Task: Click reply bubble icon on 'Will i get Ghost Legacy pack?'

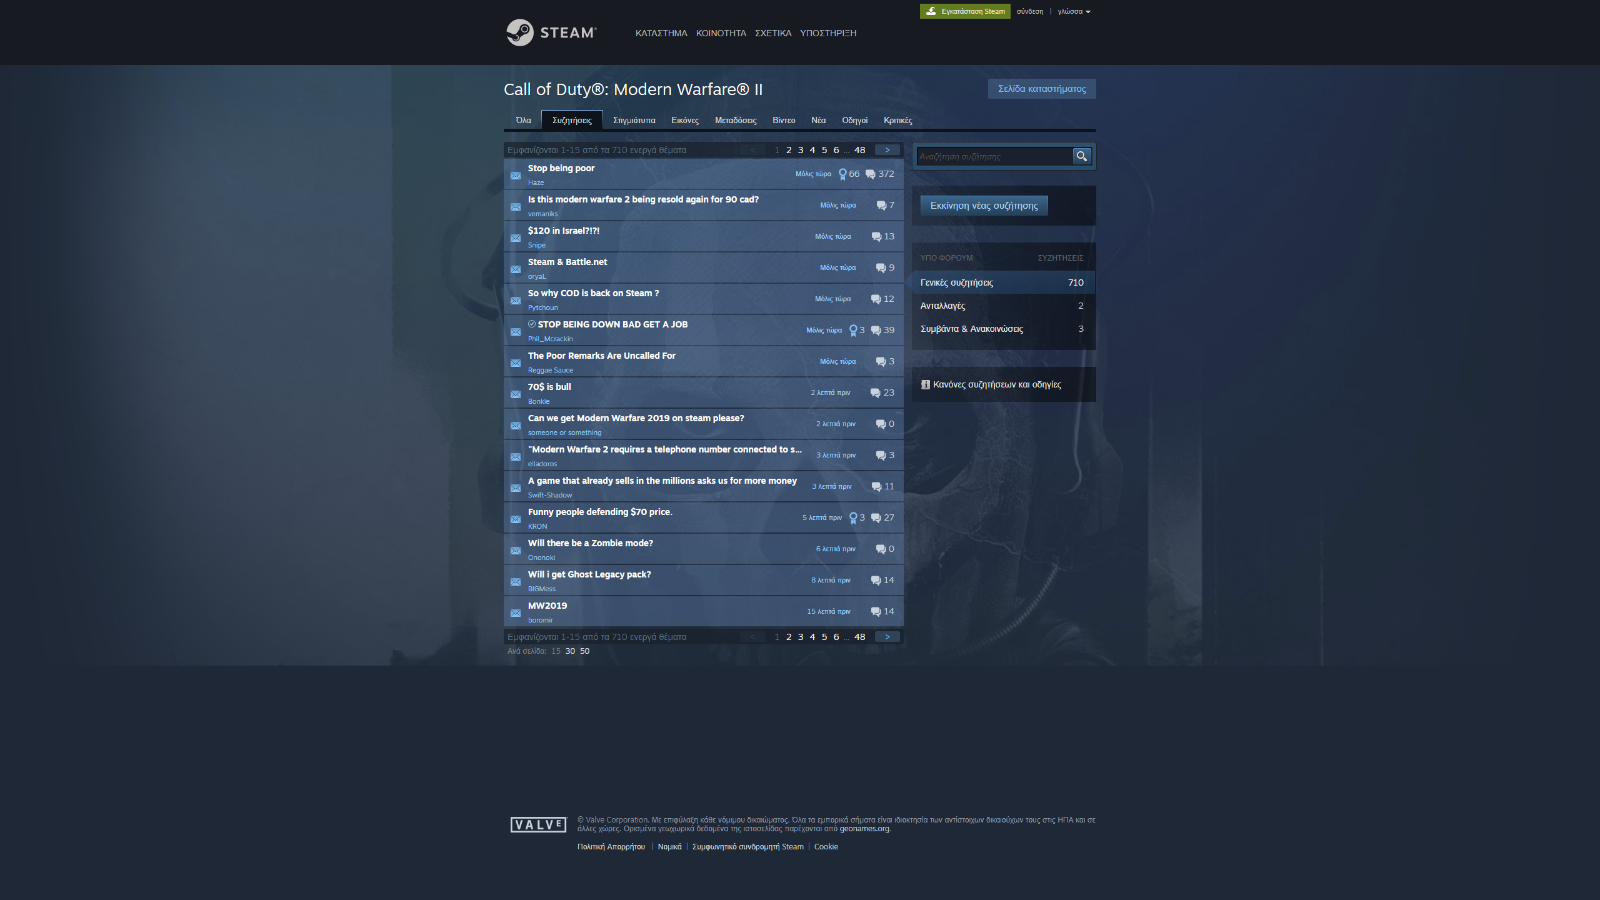Action: [x=875, y=580]
